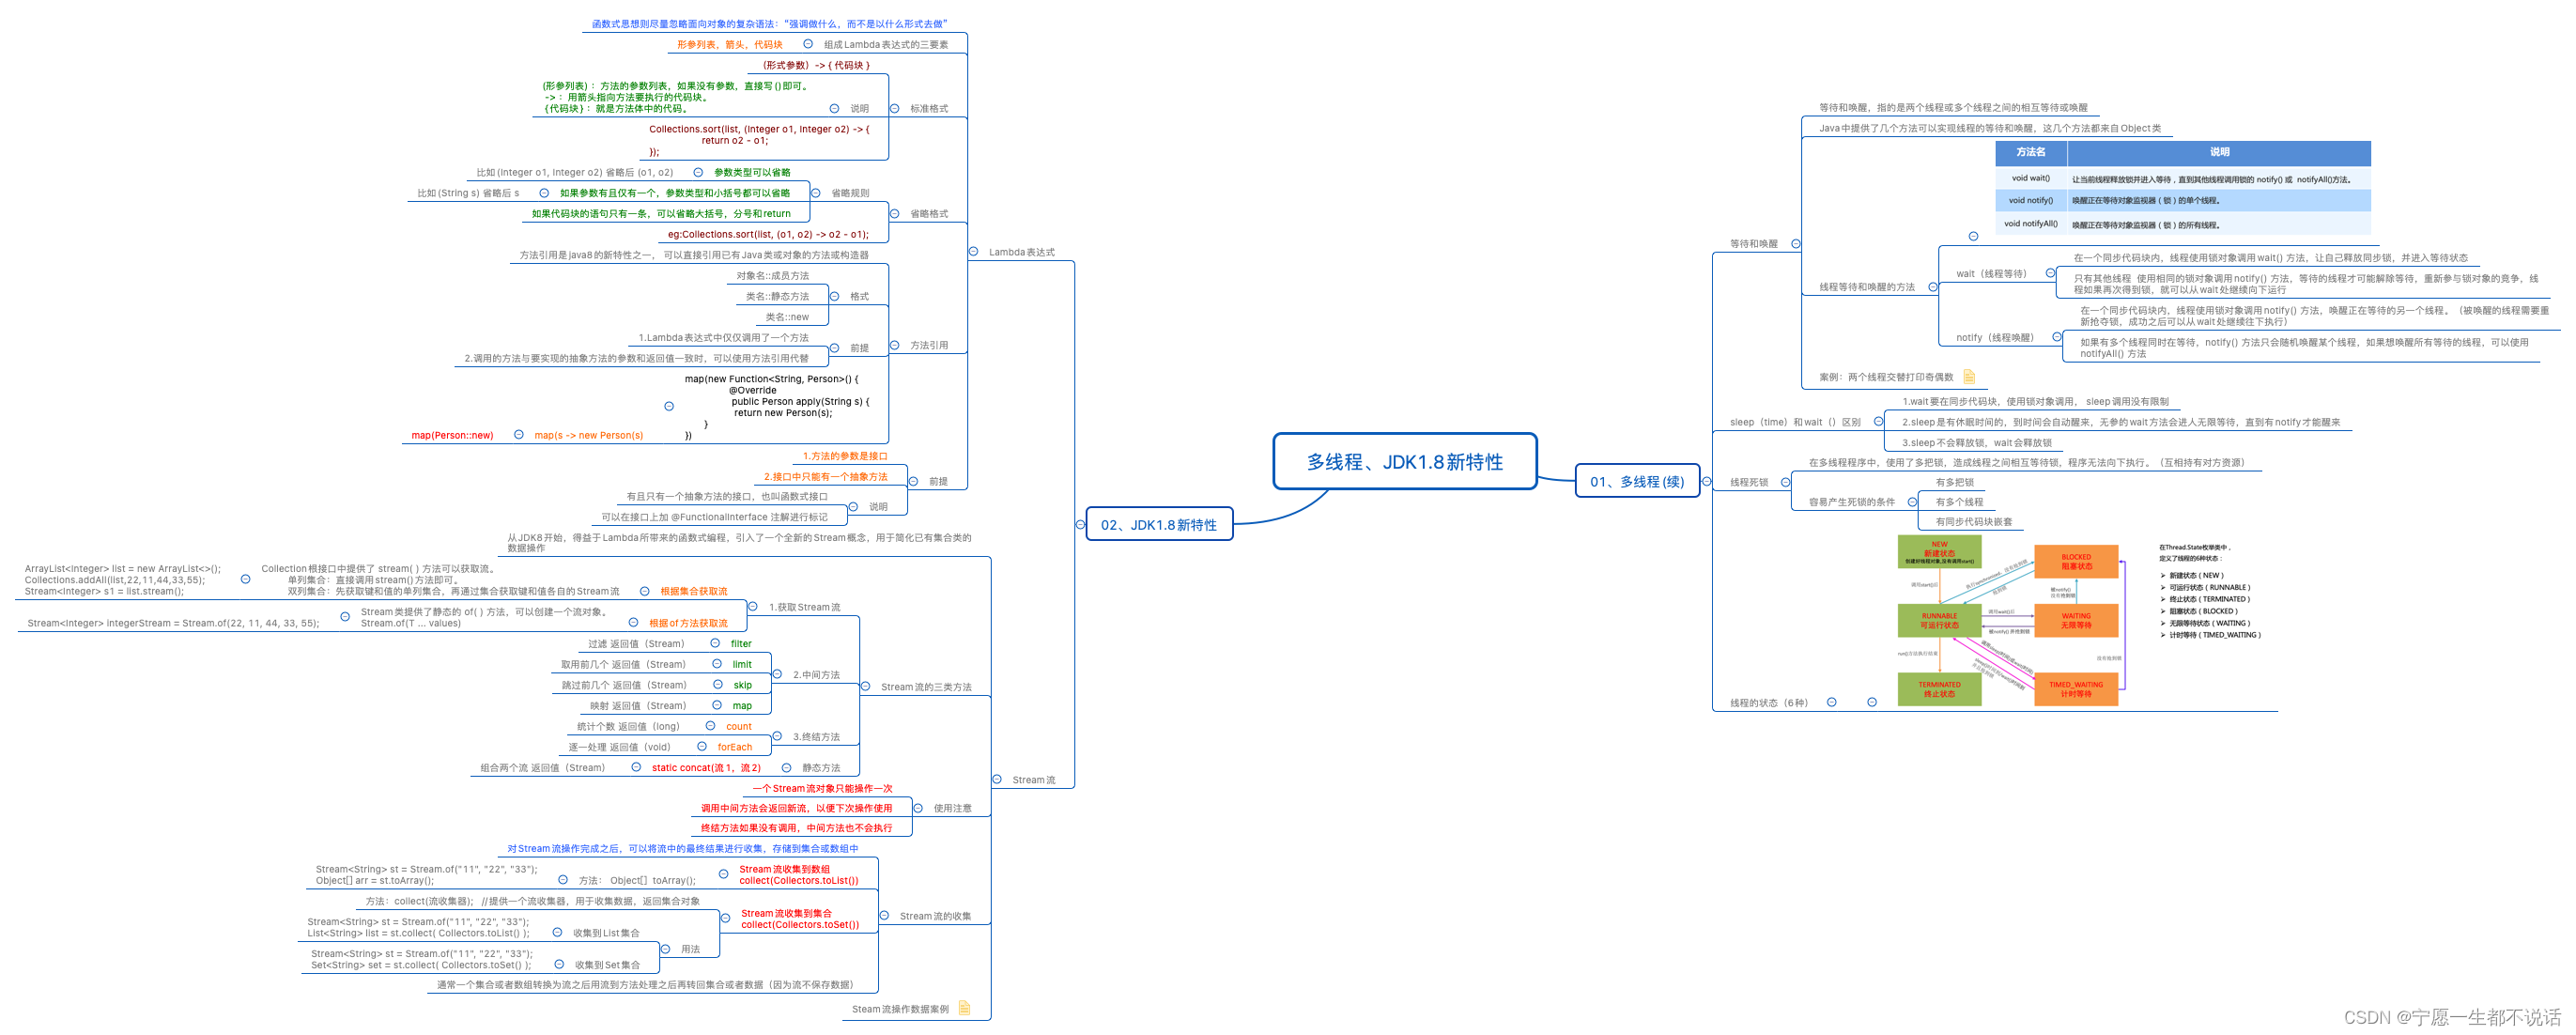Viewport: 2576px width, 1035px height.
Task: Select the 收集到List集合 node
Action: click(606, 933)
